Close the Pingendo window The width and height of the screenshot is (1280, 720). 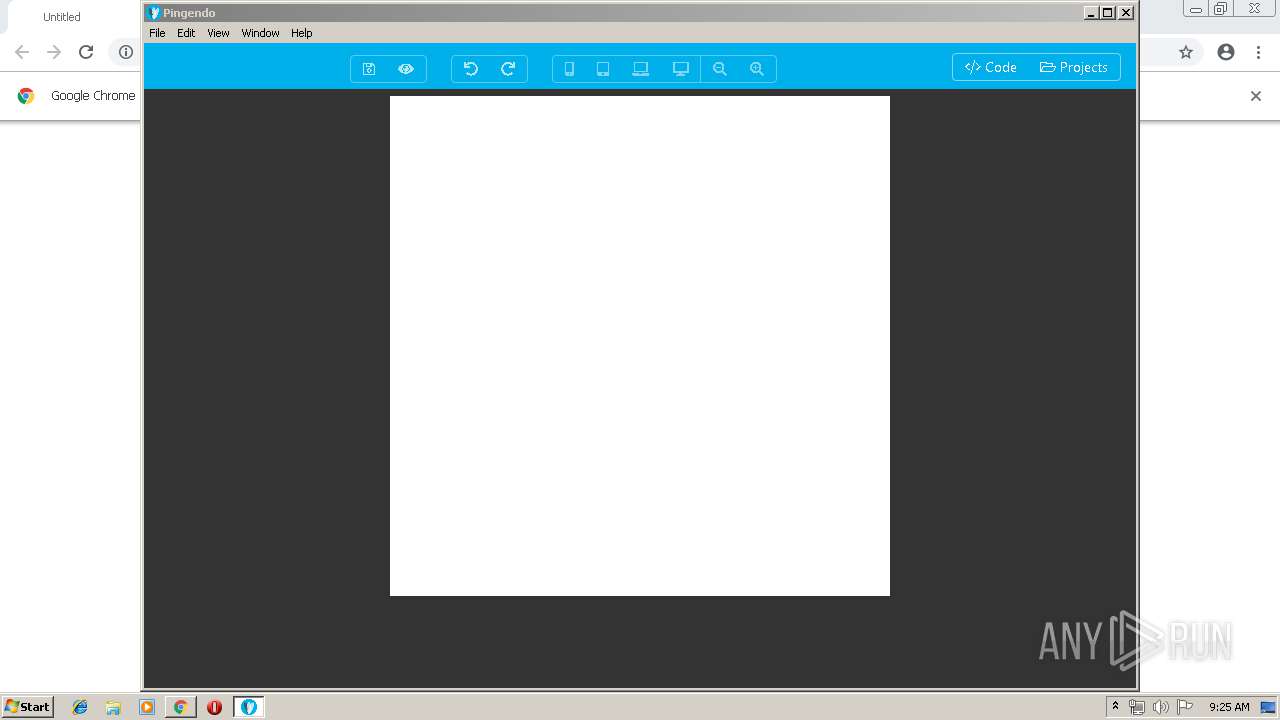[x=1126, y=13]
